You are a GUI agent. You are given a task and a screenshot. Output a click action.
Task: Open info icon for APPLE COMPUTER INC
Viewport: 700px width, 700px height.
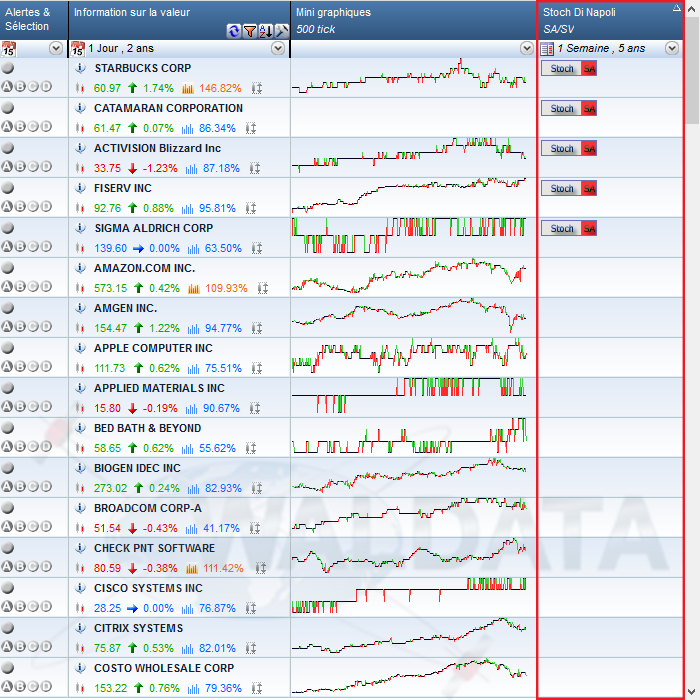(80, 348)
